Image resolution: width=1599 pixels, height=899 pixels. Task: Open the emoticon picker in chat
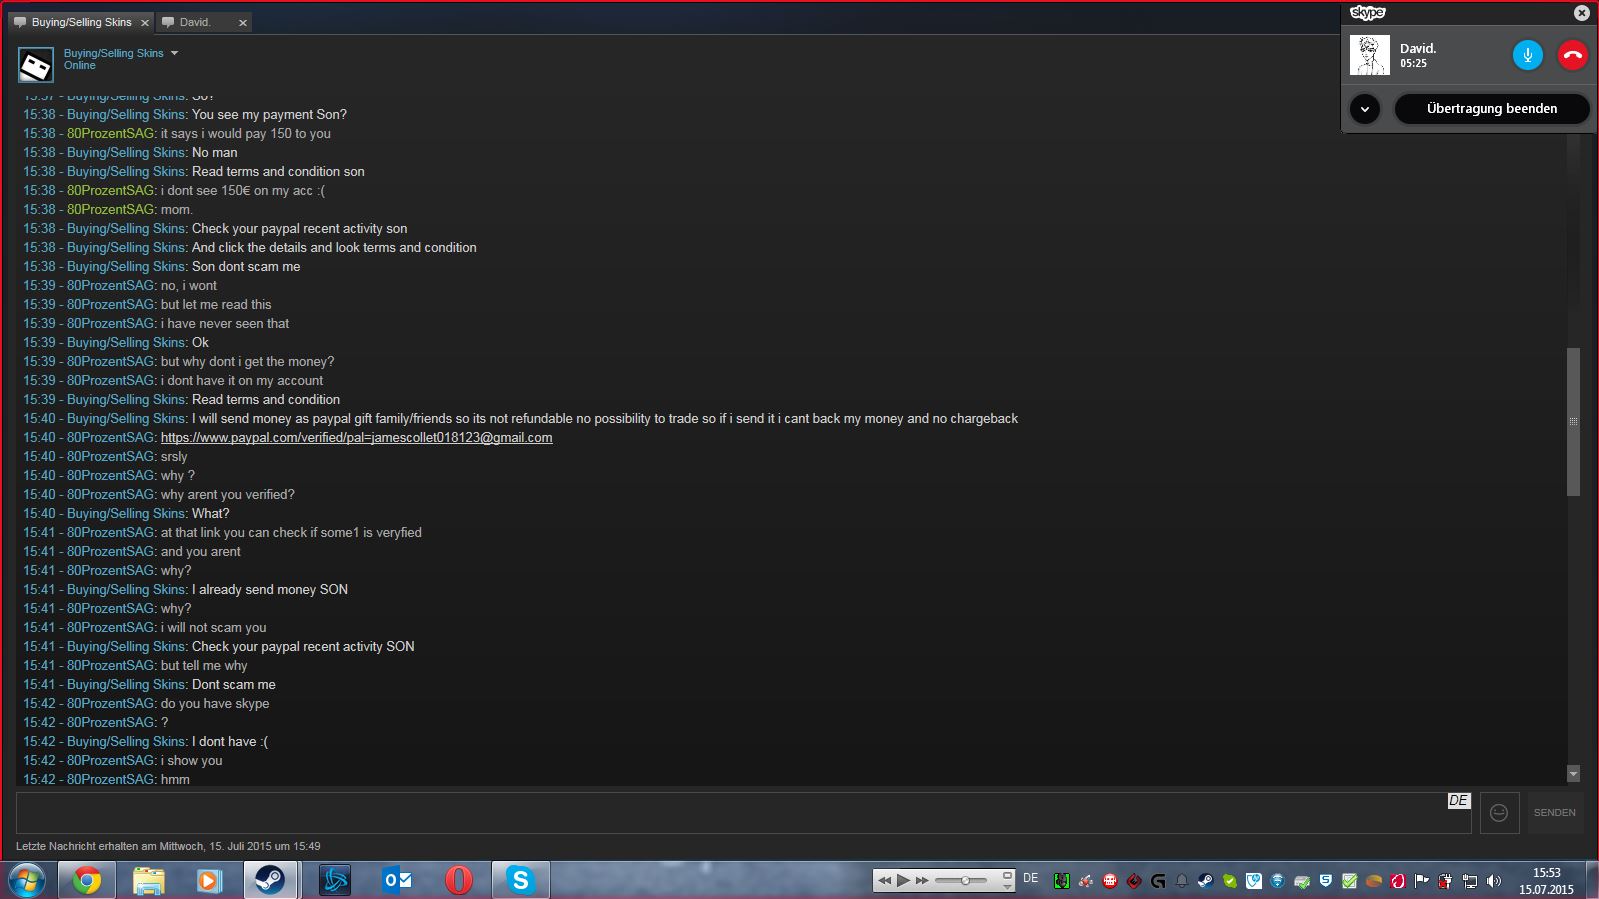(x=1498, y=813)
